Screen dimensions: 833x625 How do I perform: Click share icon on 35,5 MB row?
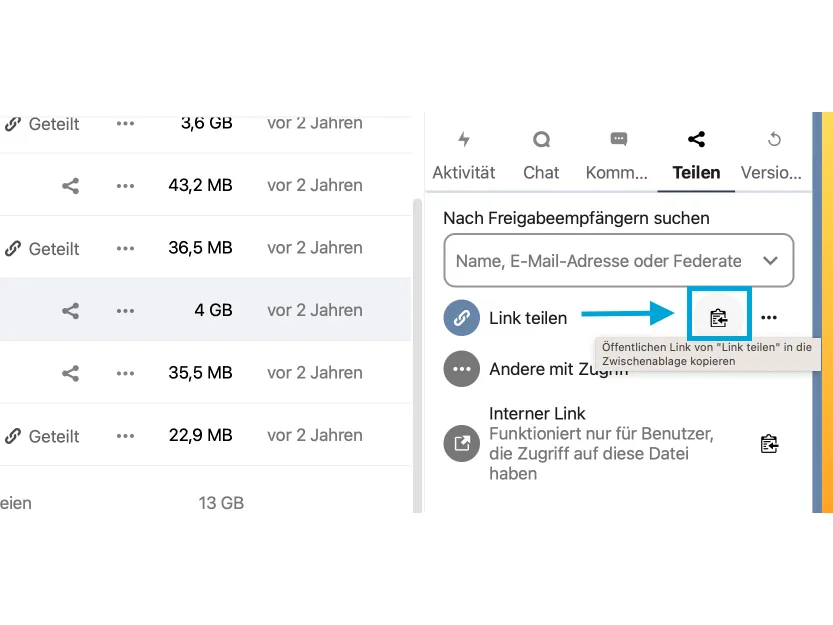point(70,373)
